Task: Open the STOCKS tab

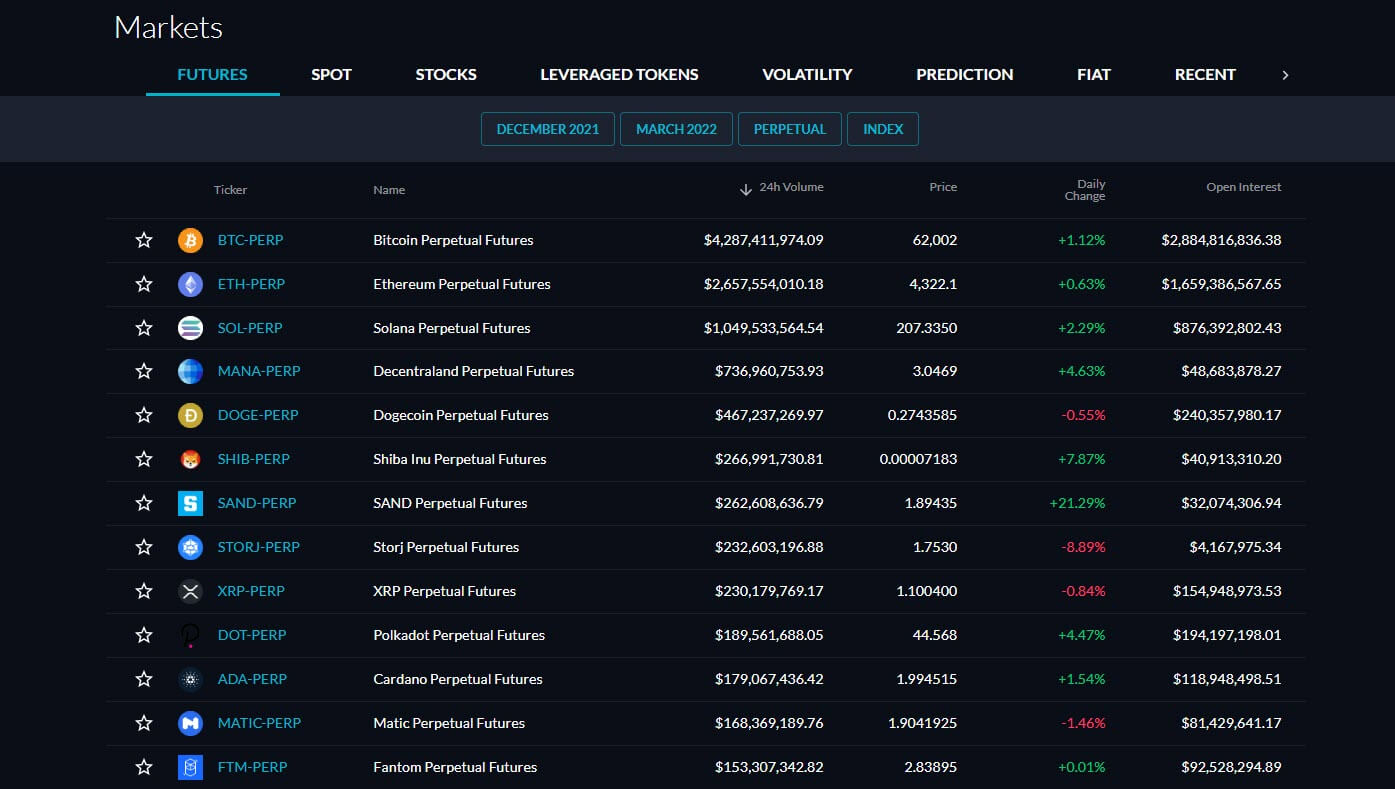Action: (446, 74)
